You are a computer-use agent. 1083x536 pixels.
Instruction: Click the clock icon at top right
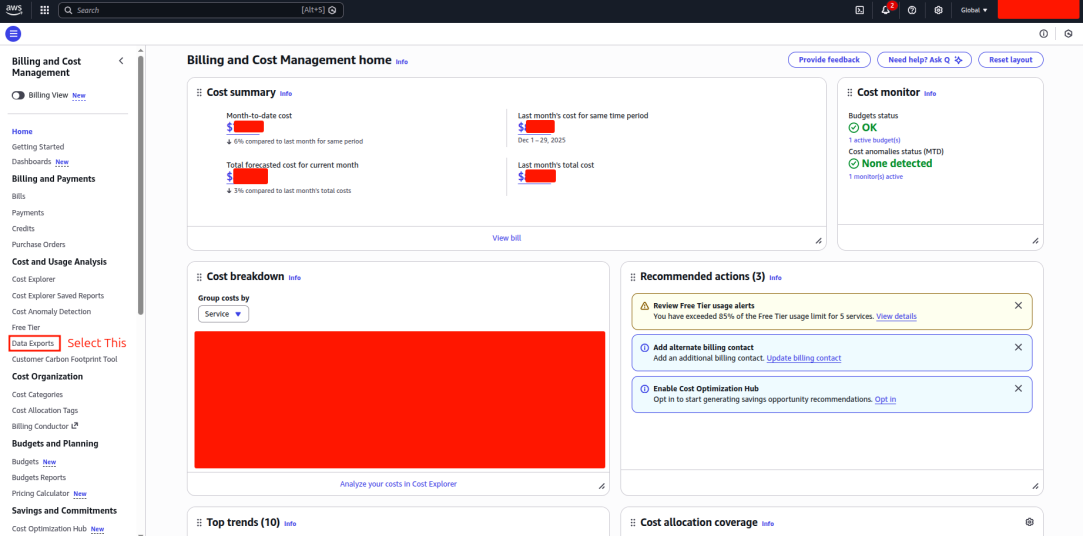pos(1068,33)
